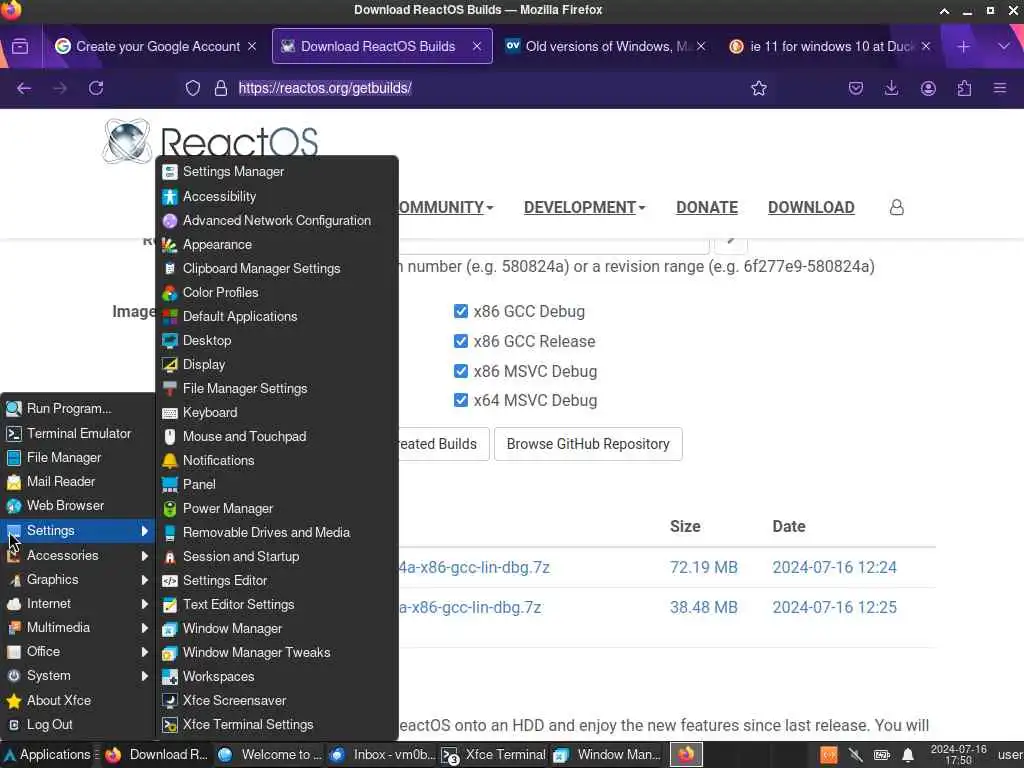The image size is (1024, 768).
Task: Click the user account icon on ReactOS site
Action: 897,208
